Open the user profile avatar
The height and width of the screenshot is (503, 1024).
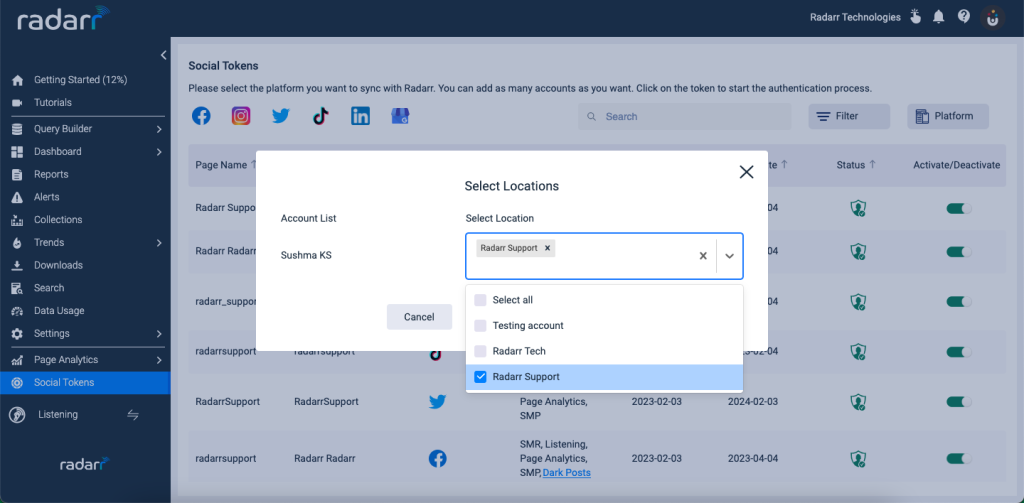(x=993, y=18)
